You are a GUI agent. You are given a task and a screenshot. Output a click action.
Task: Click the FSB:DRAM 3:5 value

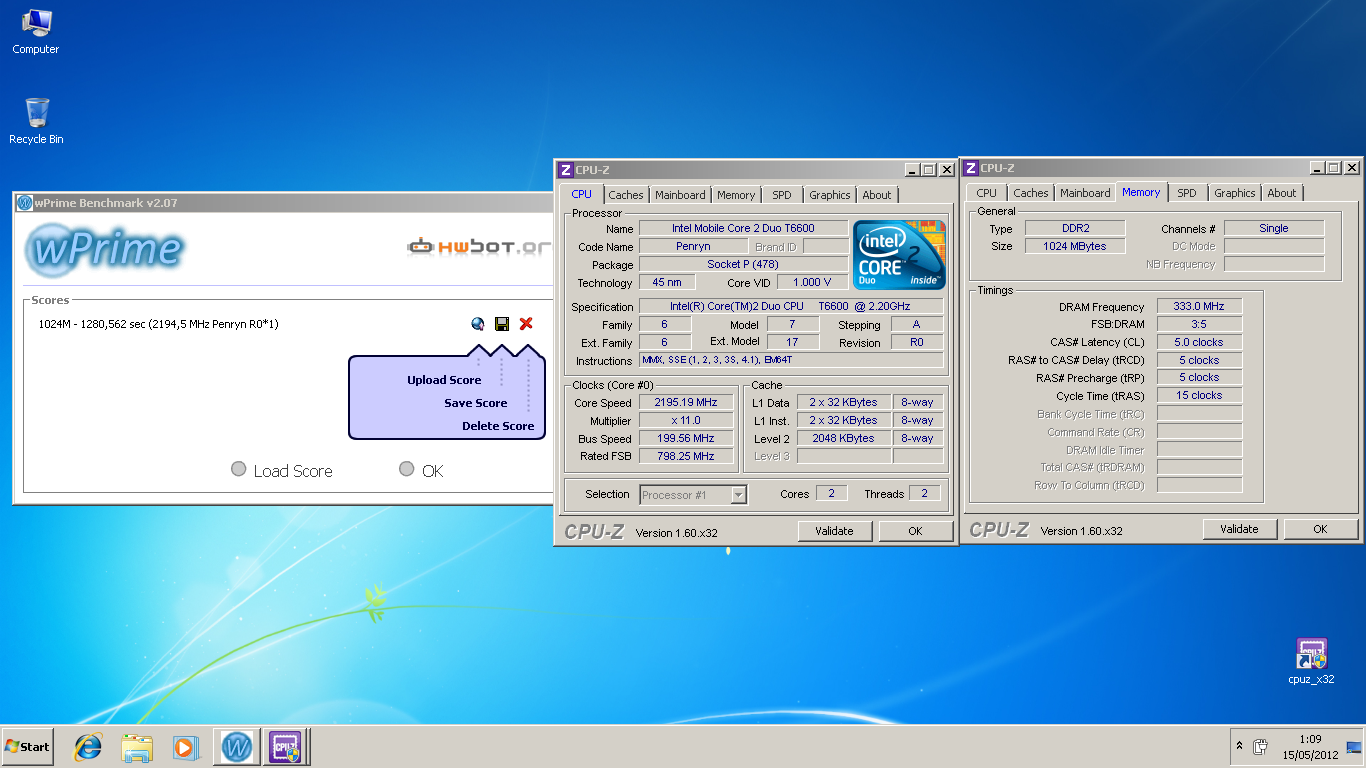[x=1199, y=324]
